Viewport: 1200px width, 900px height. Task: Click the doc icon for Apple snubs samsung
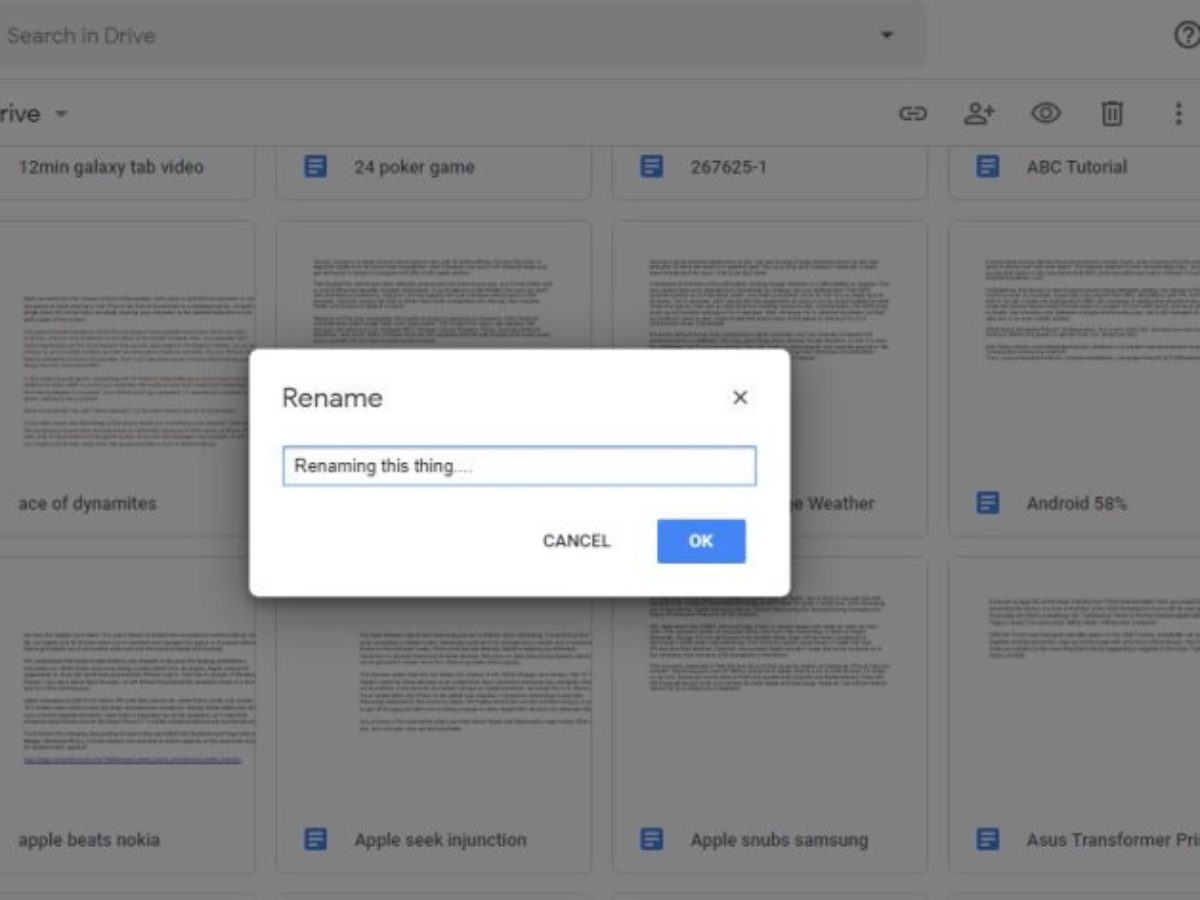(x=652, y=839)
